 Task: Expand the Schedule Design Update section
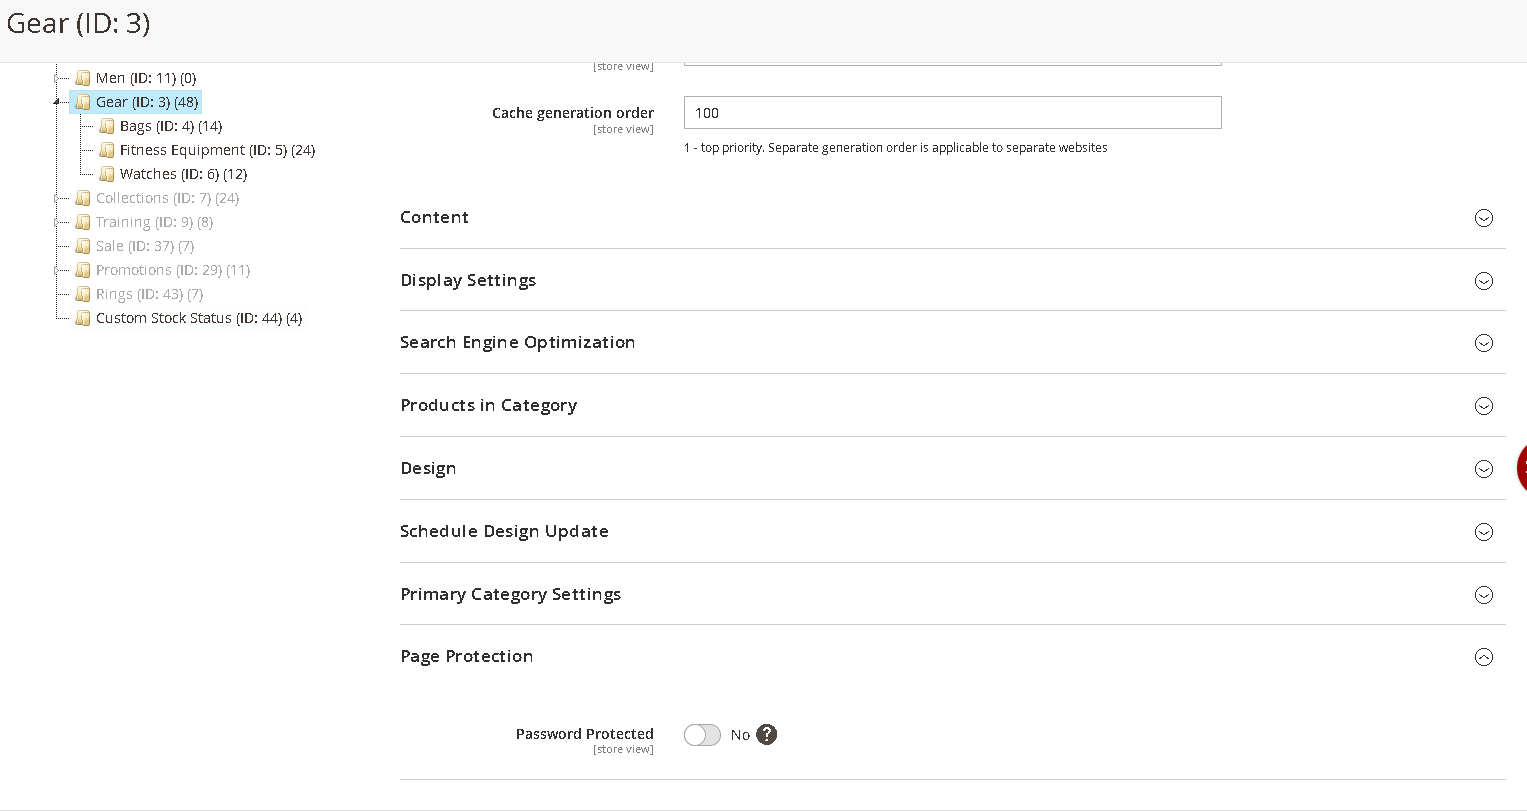click(1483, 532)
